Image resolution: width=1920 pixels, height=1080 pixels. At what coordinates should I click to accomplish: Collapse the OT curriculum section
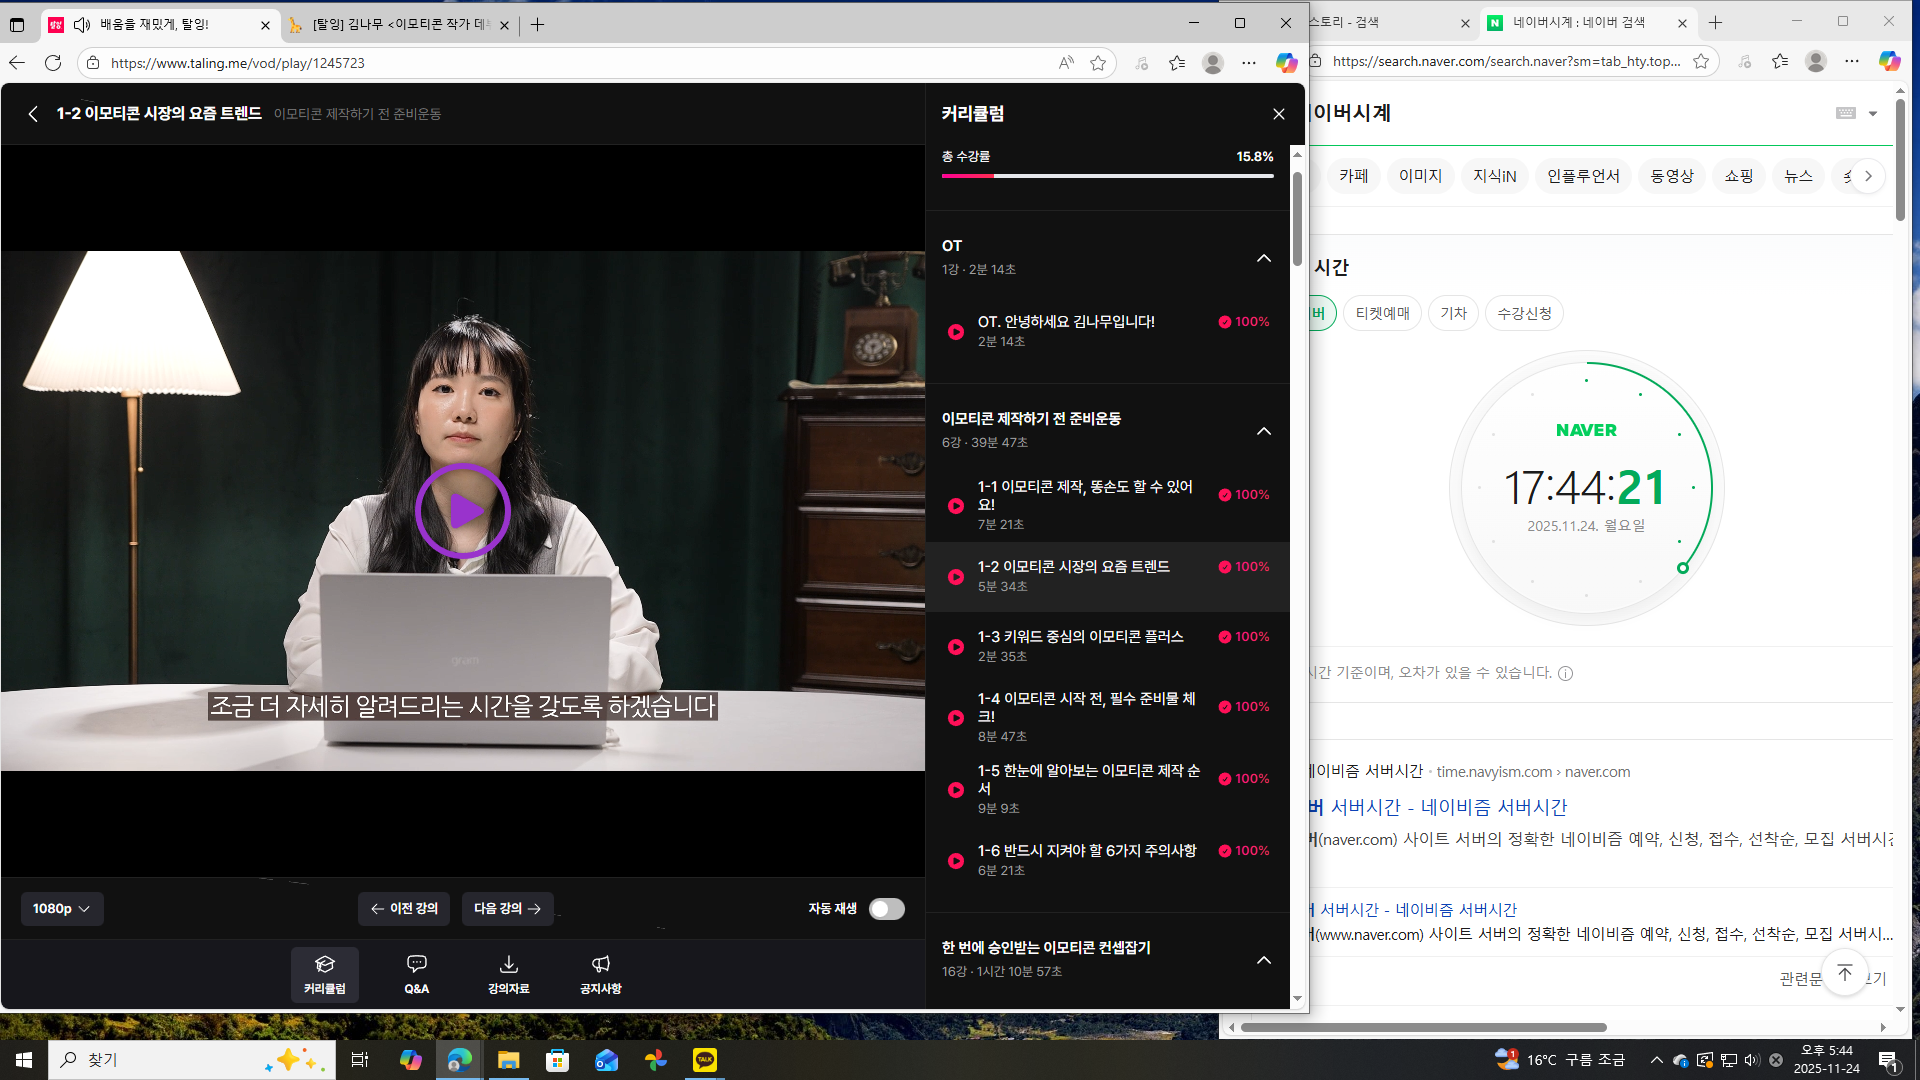(1263, 258)
